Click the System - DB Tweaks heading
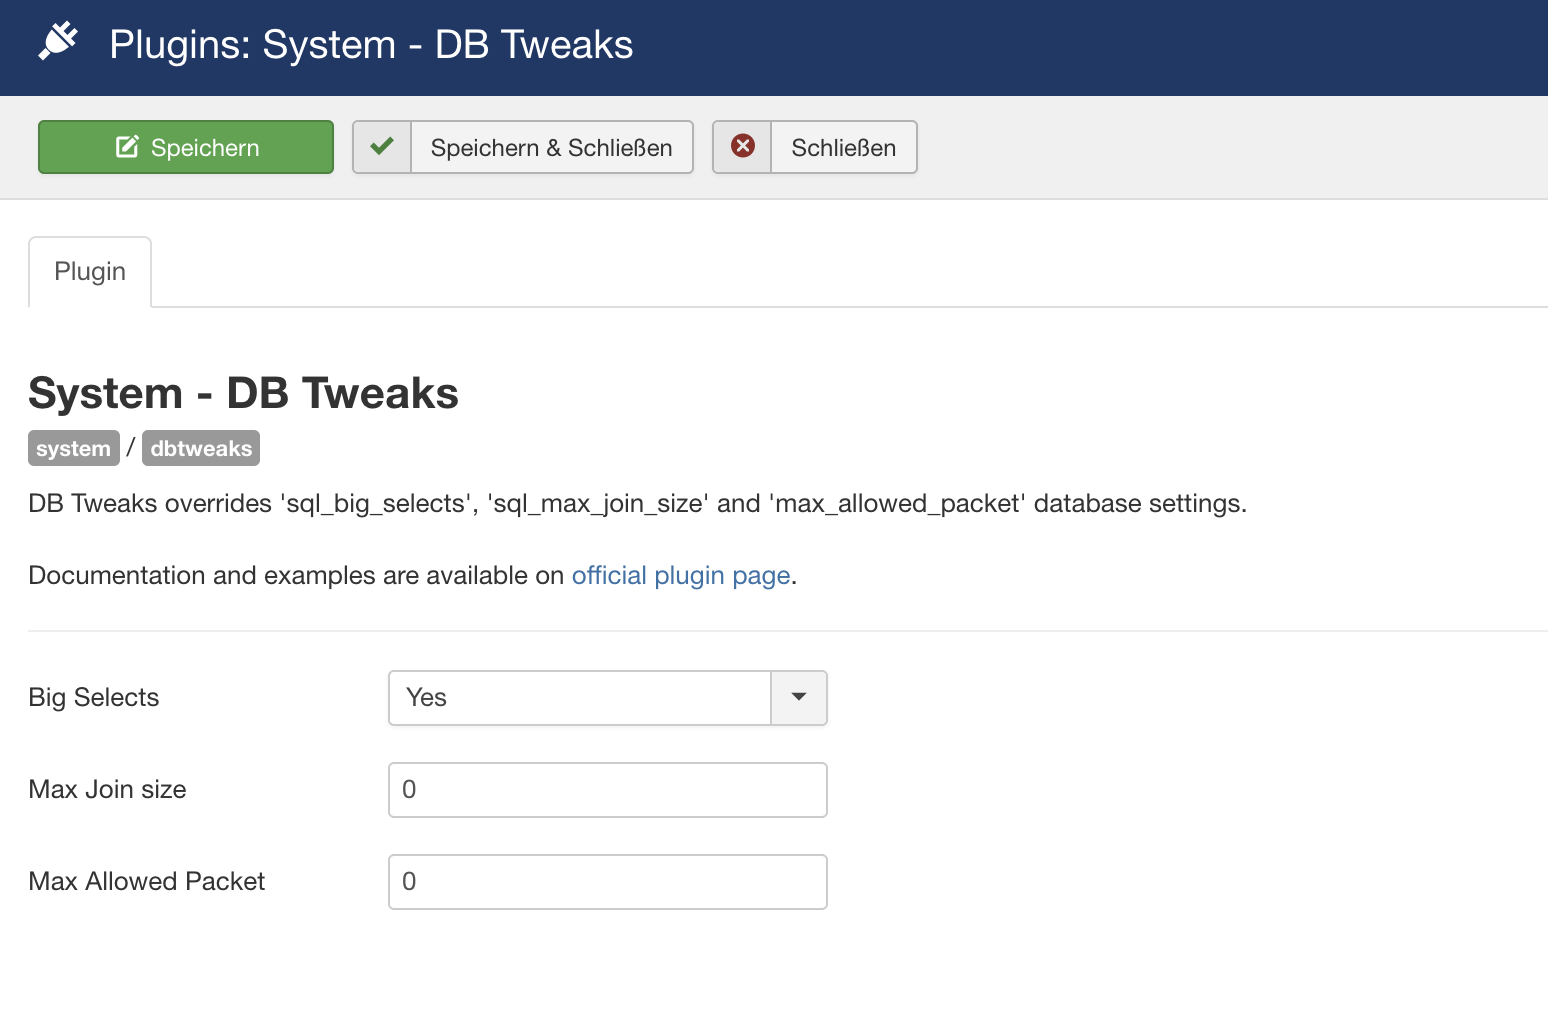The height and width of the screenshot is (1018, 1548). (x=243, y=393)
